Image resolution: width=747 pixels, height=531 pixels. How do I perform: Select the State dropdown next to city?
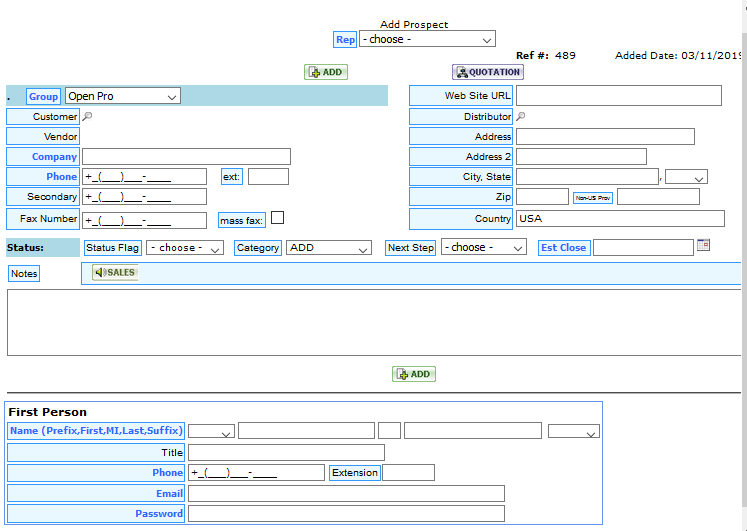[x=686, y=177]
